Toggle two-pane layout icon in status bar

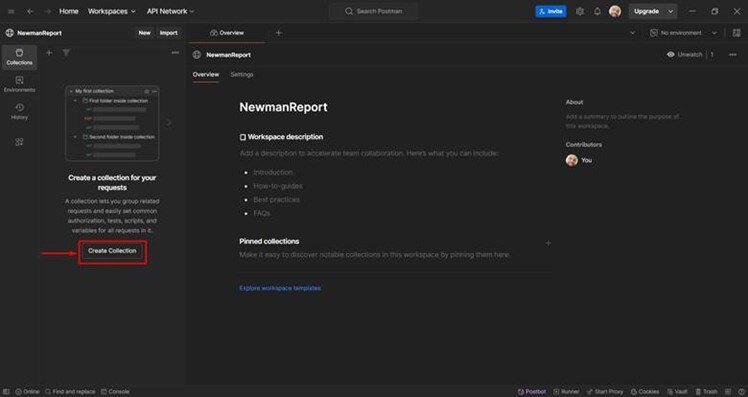(728, 391)
